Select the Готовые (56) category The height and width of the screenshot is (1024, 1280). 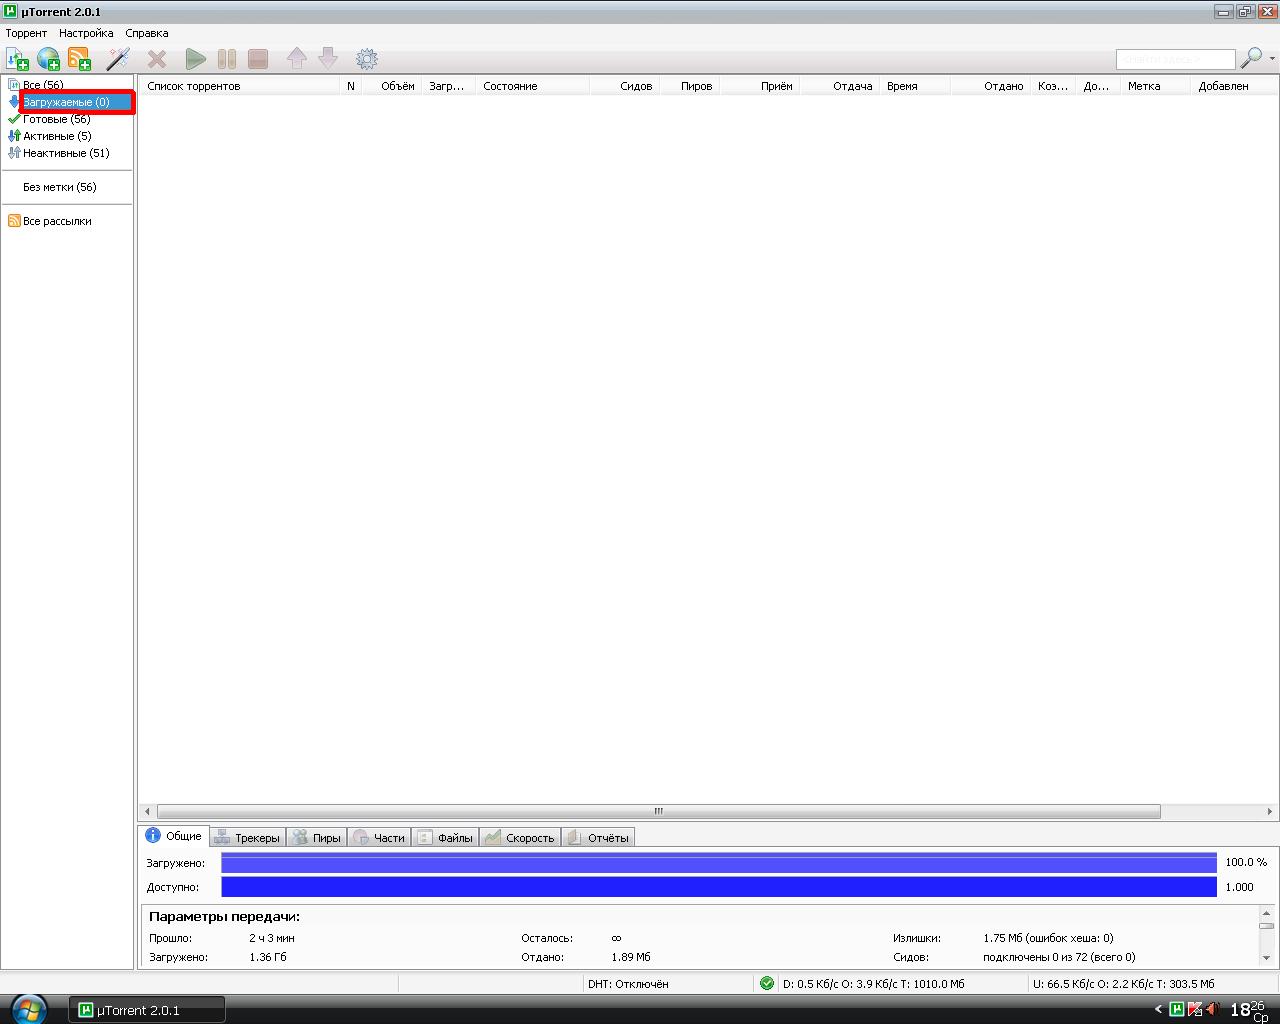click(56, 119)
